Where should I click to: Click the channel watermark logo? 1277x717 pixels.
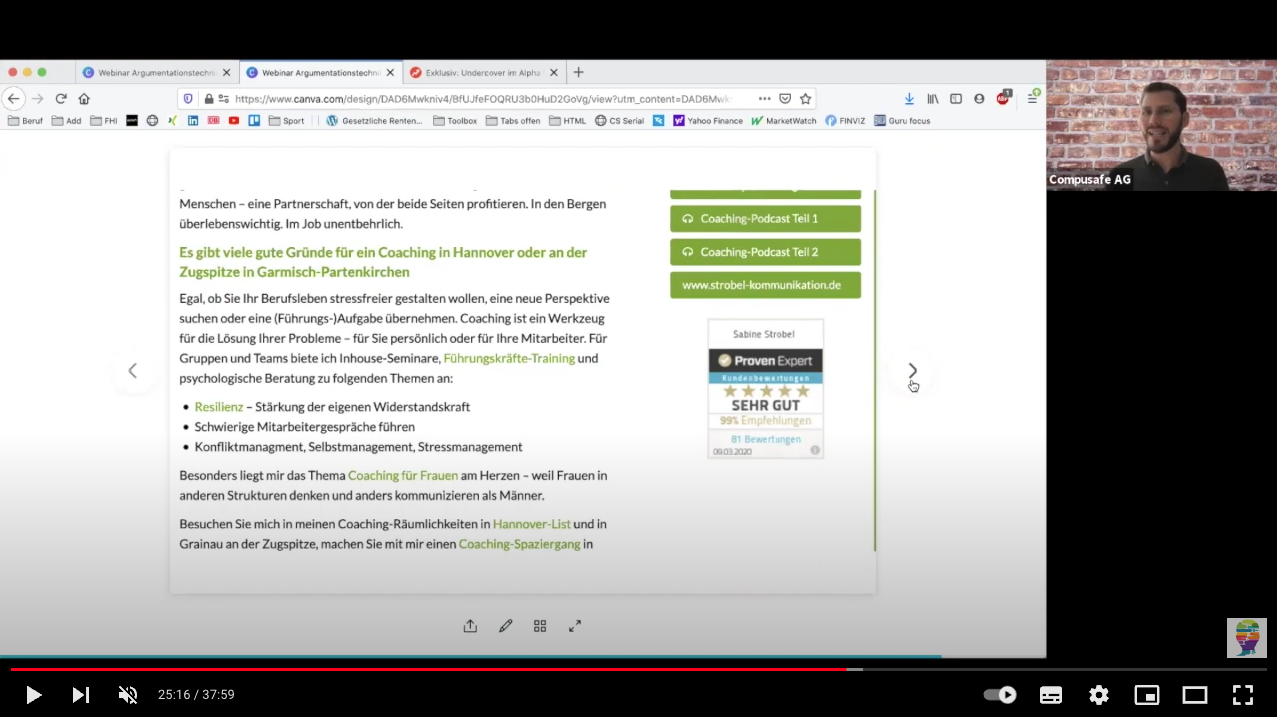click(1247, 638)
